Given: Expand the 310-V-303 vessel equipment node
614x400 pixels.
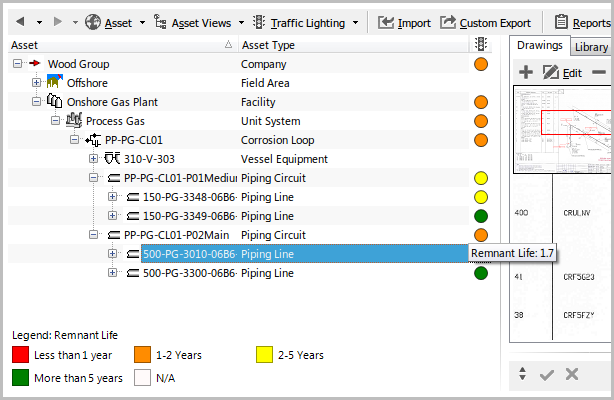Looking at the screenshot, I should 93,159.
